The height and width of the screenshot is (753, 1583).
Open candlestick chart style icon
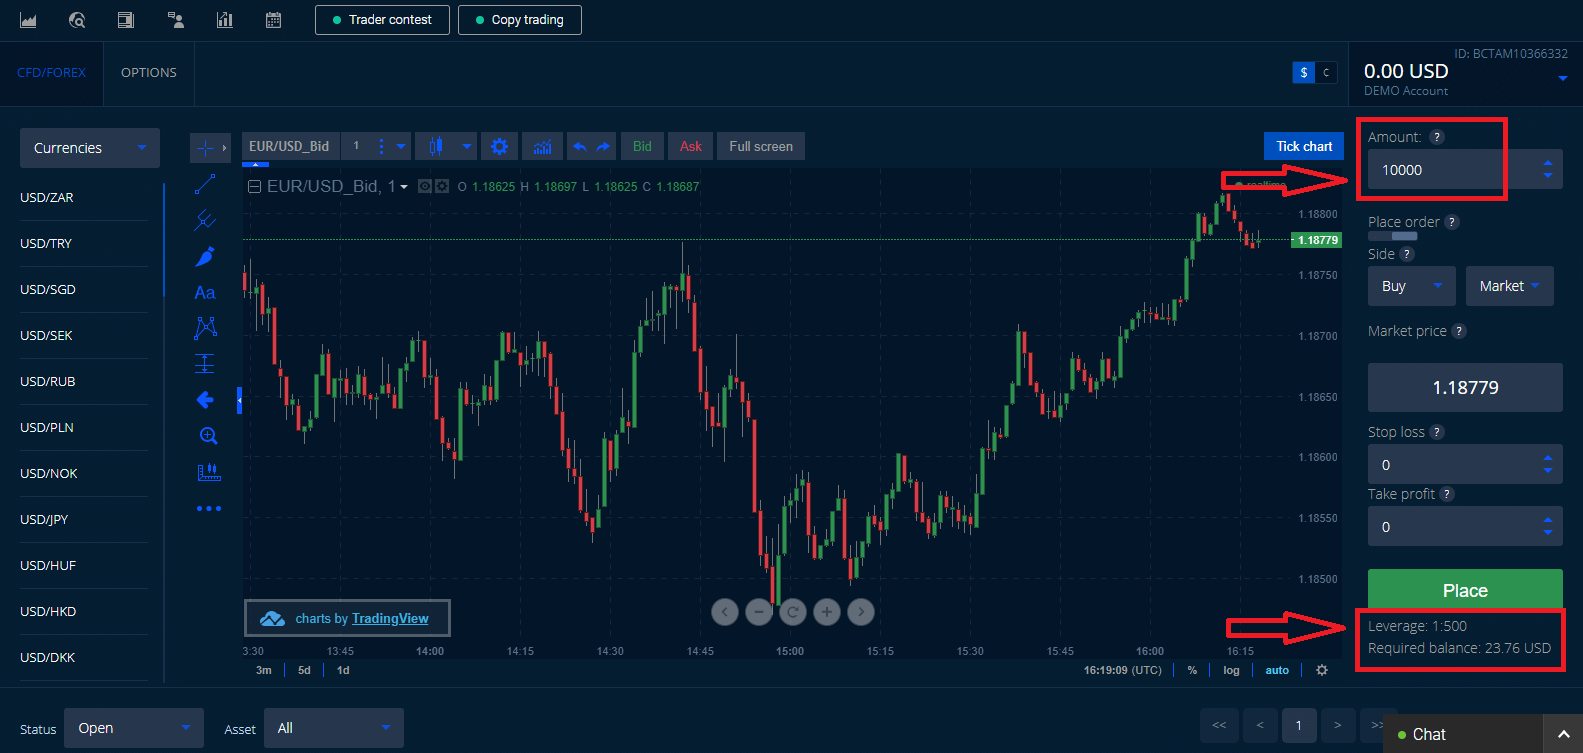pyautogui.click(x=435, y=146)
